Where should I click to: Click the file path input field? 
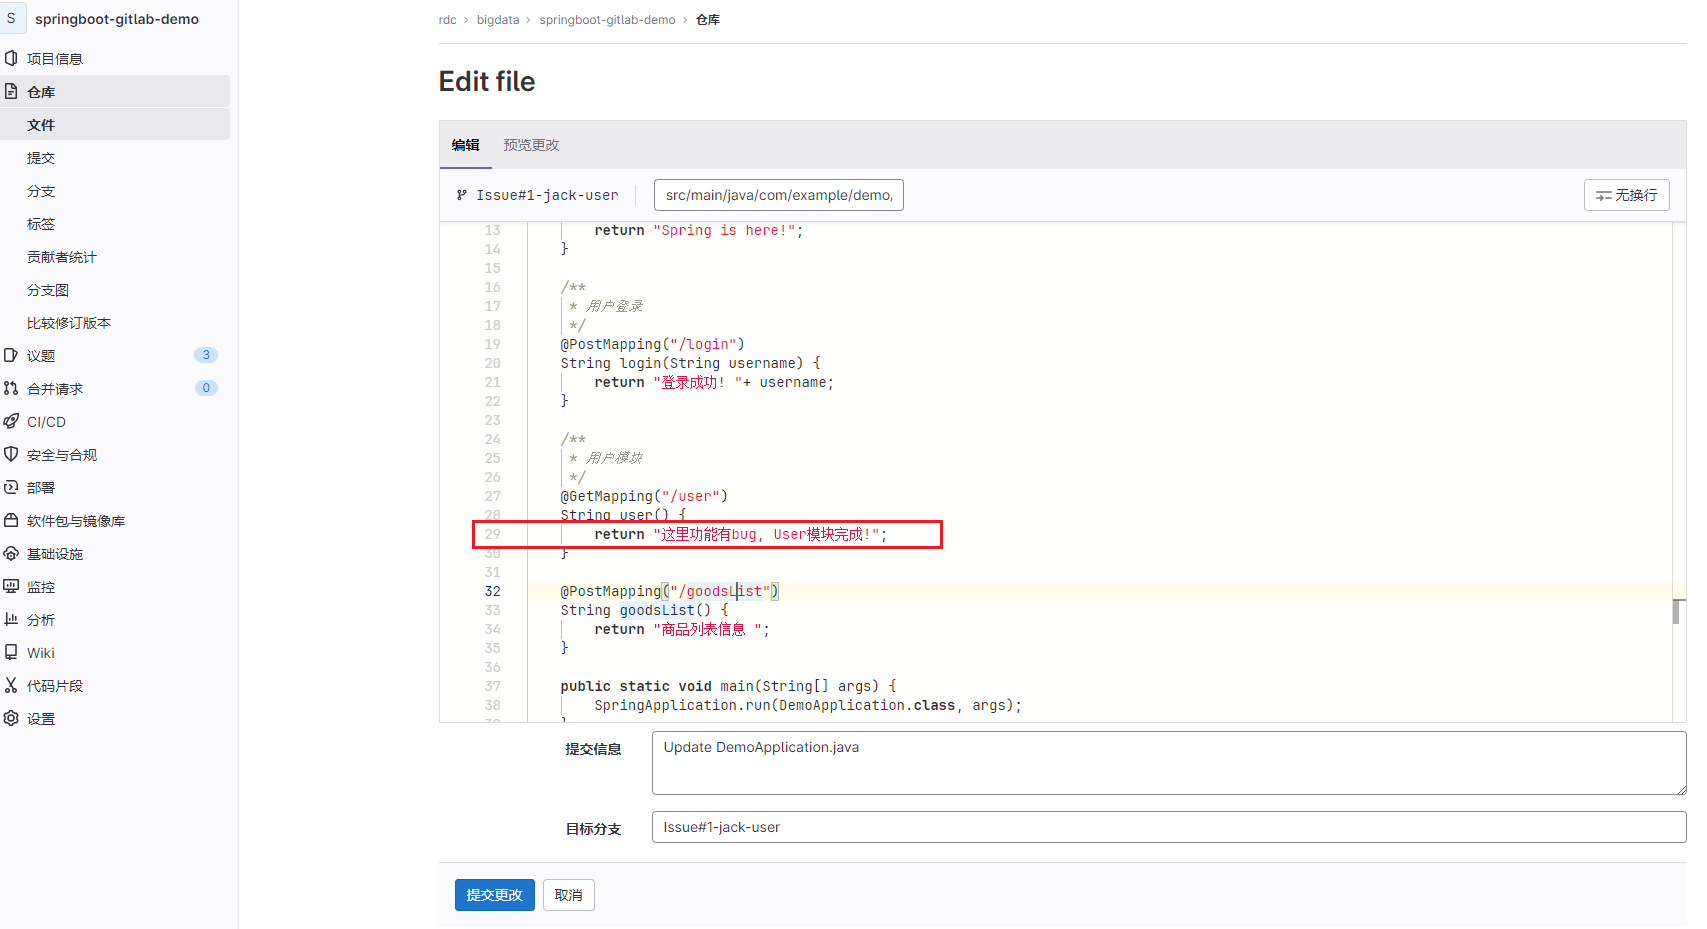(778, 195)
